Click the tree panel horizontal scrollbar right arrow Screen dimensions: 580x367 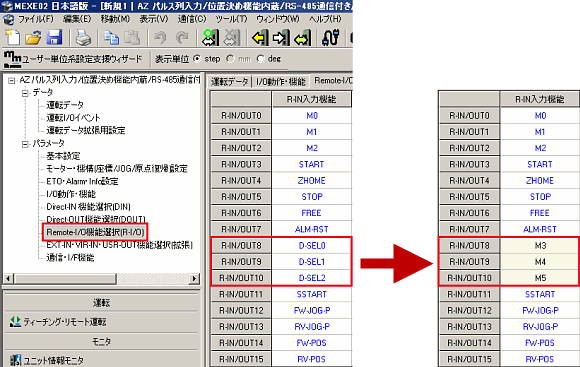point(194,278)
